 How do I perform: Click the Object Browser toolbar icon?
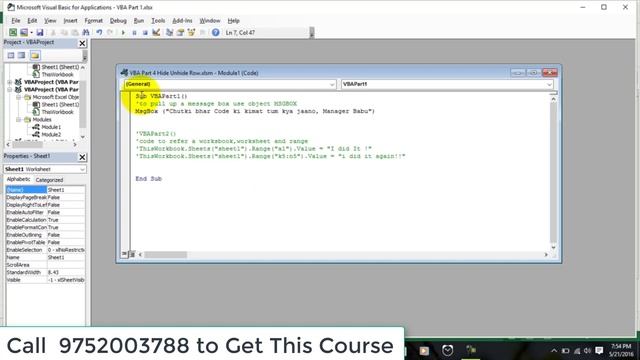[191, 32]
